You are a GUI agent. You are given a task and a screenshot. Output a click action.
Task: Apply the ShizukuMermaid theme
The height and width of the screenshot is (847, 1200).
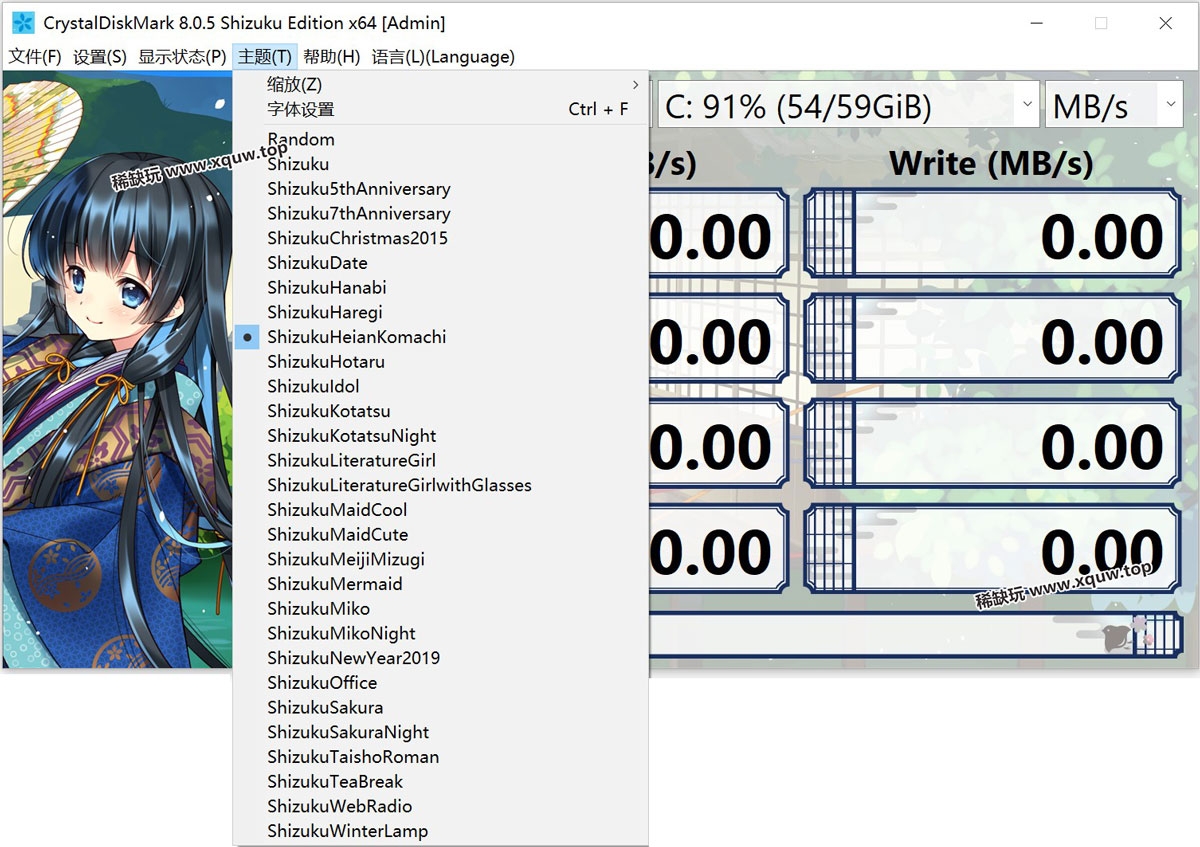pos(441,584)
